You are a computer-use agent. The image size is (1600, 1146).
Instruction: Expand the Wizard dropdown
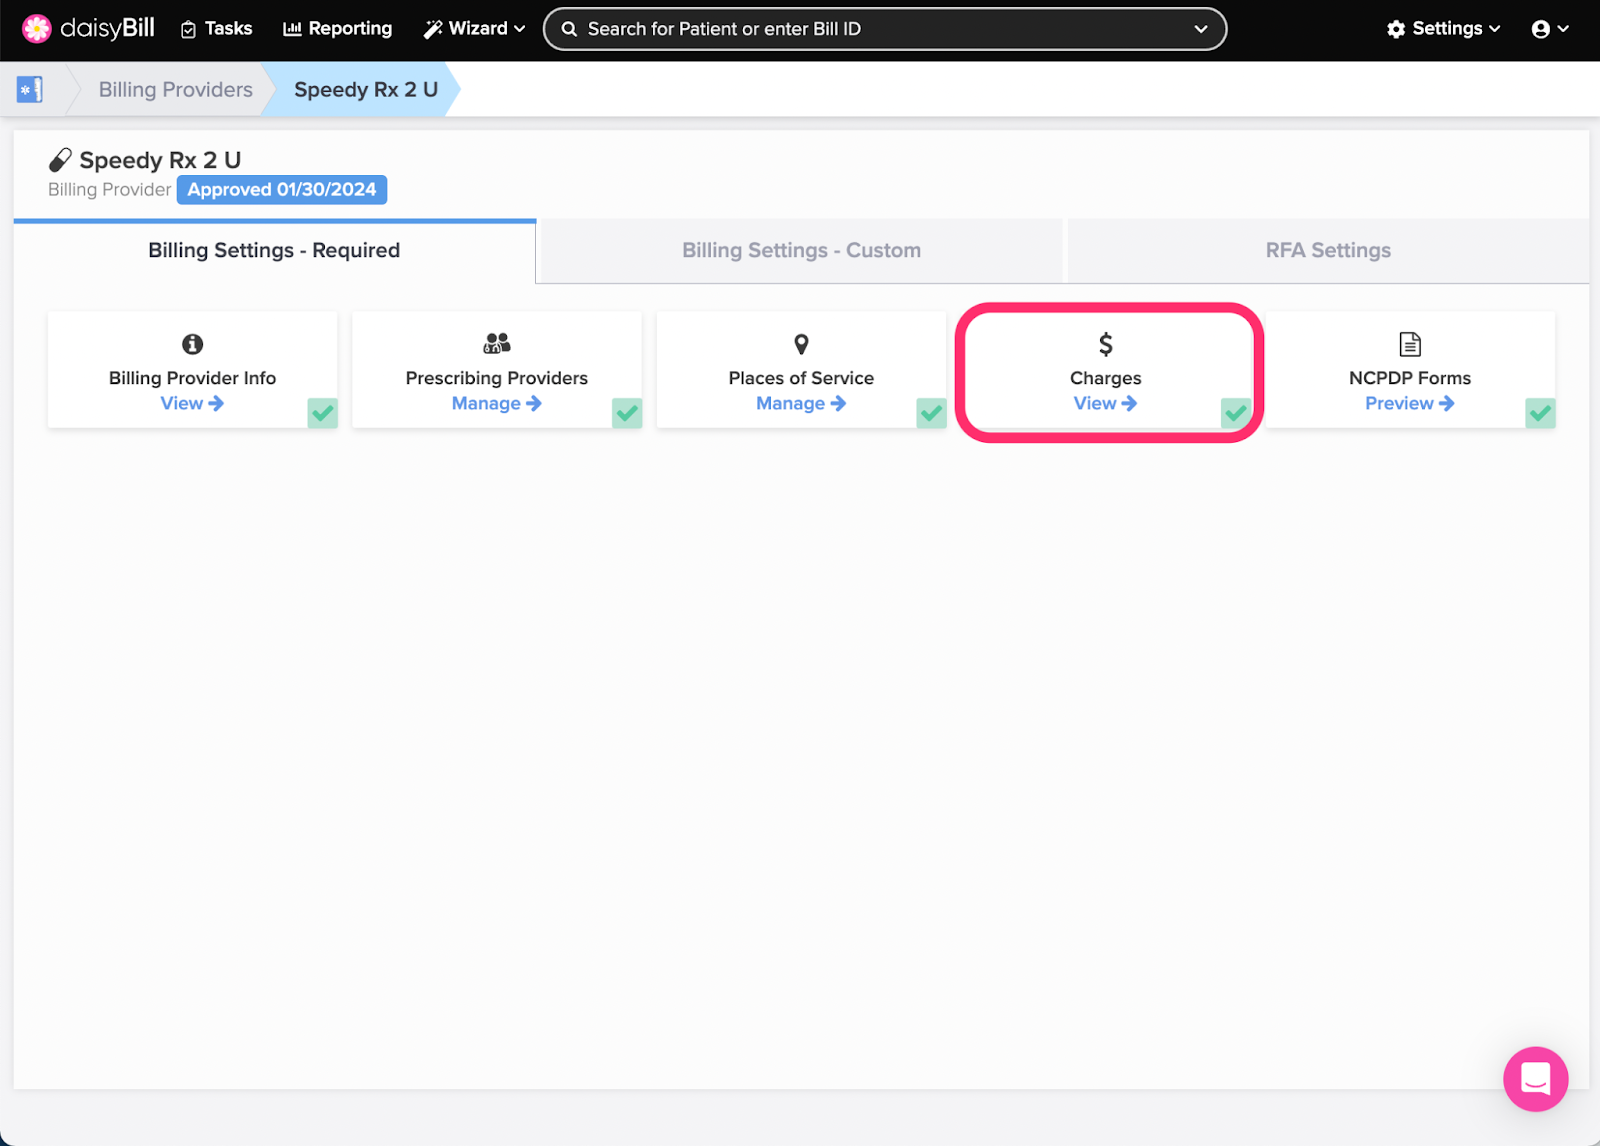click(474, 28)
